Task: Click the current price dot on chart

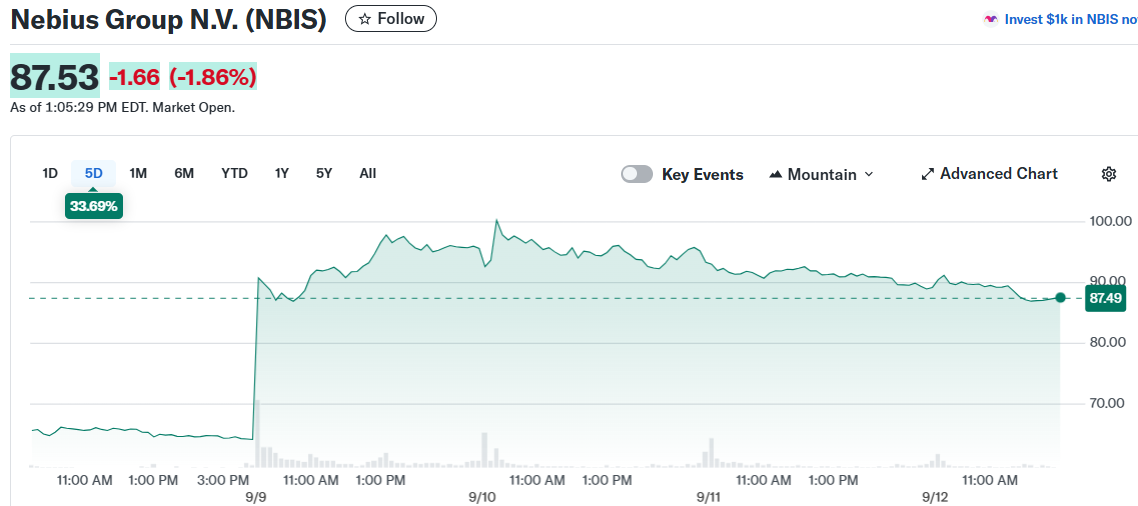Action: [1060, 297]
